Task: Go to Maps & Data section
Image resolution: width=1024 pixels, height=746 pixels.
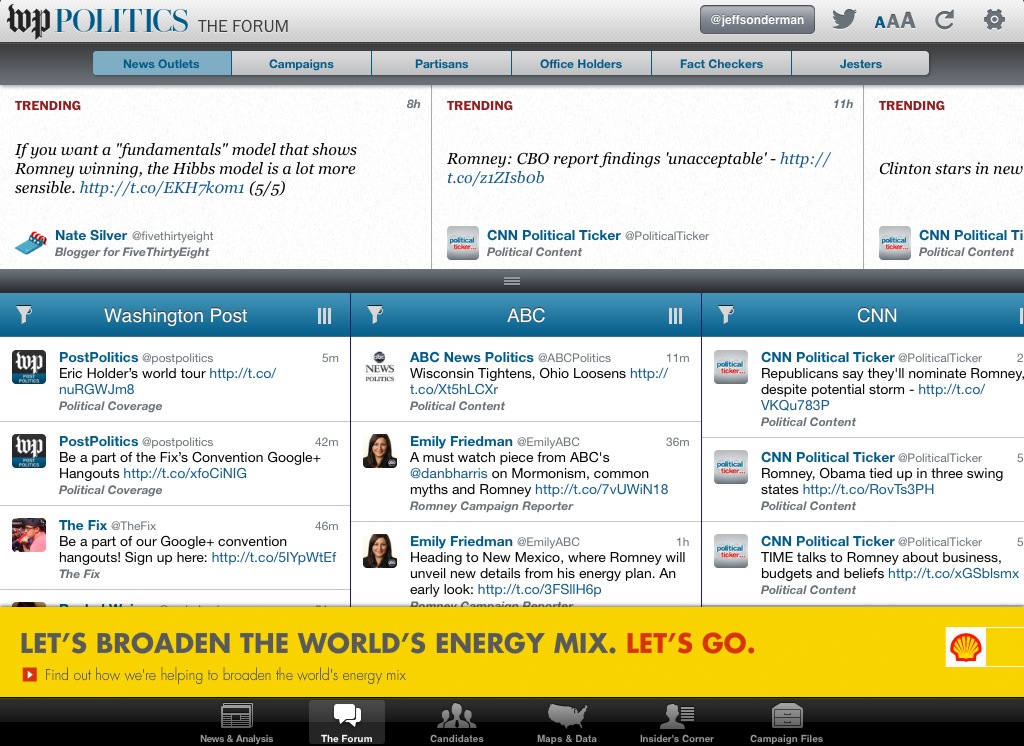Action: click(567, 722)
